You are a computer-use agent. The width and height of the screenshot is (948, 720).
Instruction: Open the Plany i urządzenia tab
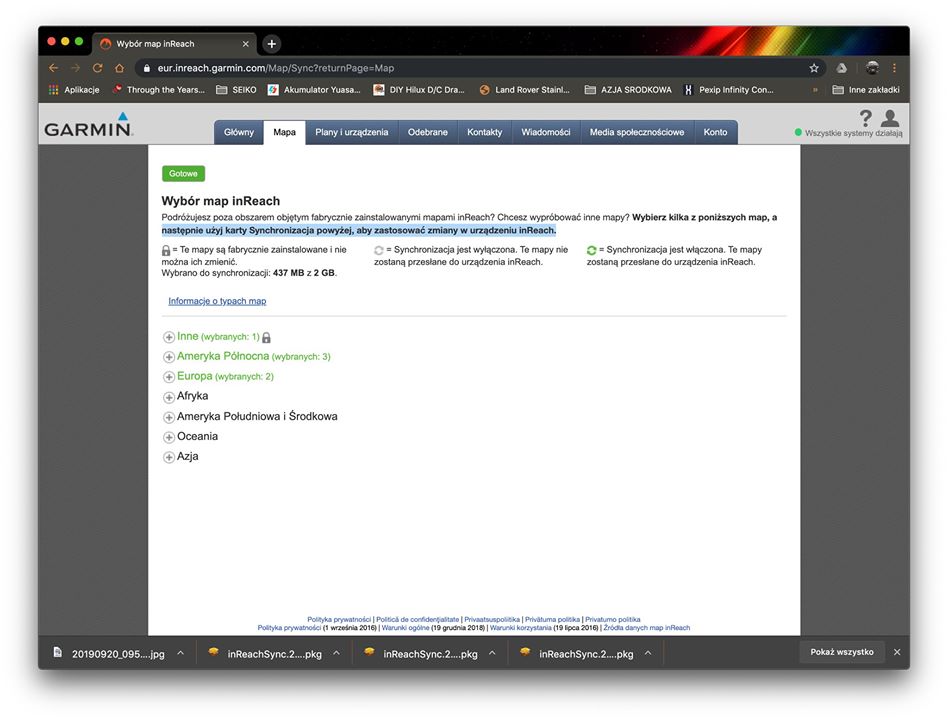tap(352, 132)
